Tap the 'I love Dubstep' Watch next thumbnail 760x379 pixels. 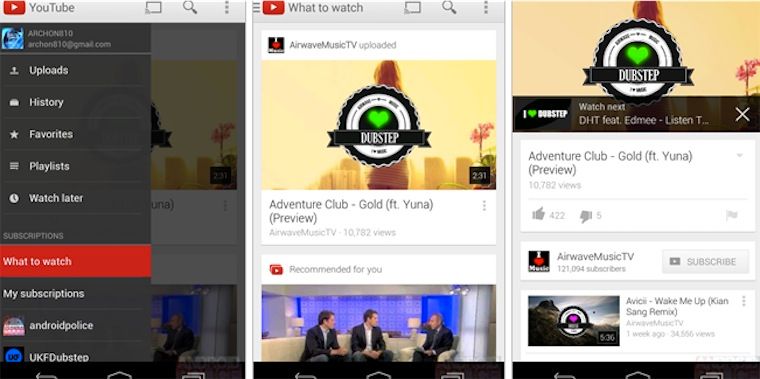pyautogui.click(x=542, y=114)
